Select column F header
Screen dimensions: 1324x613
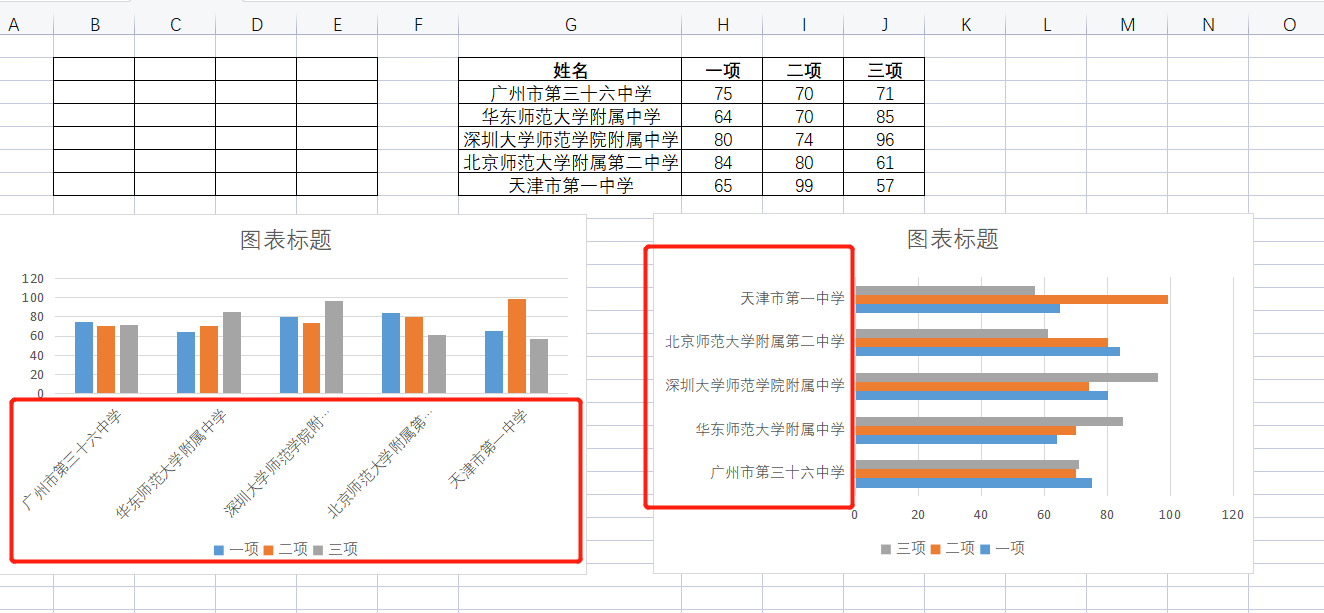(x=418, y=25)
